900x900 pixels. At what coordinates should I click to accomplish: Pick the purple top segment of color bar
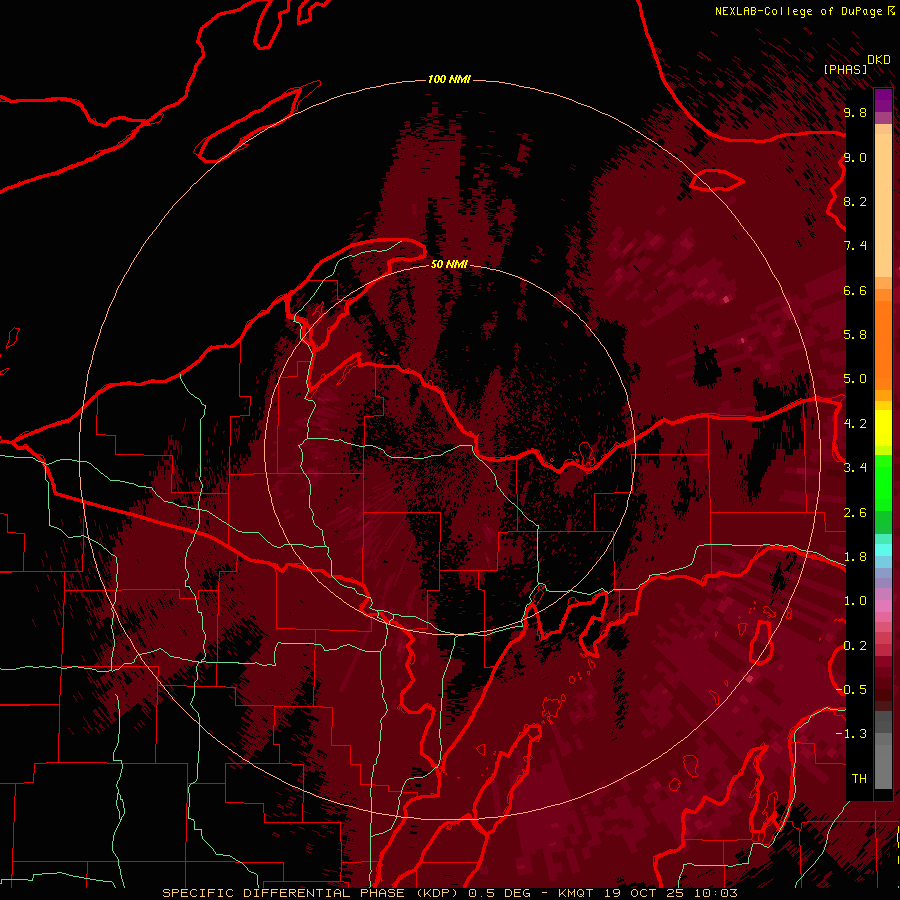click(x=883, y=100)
